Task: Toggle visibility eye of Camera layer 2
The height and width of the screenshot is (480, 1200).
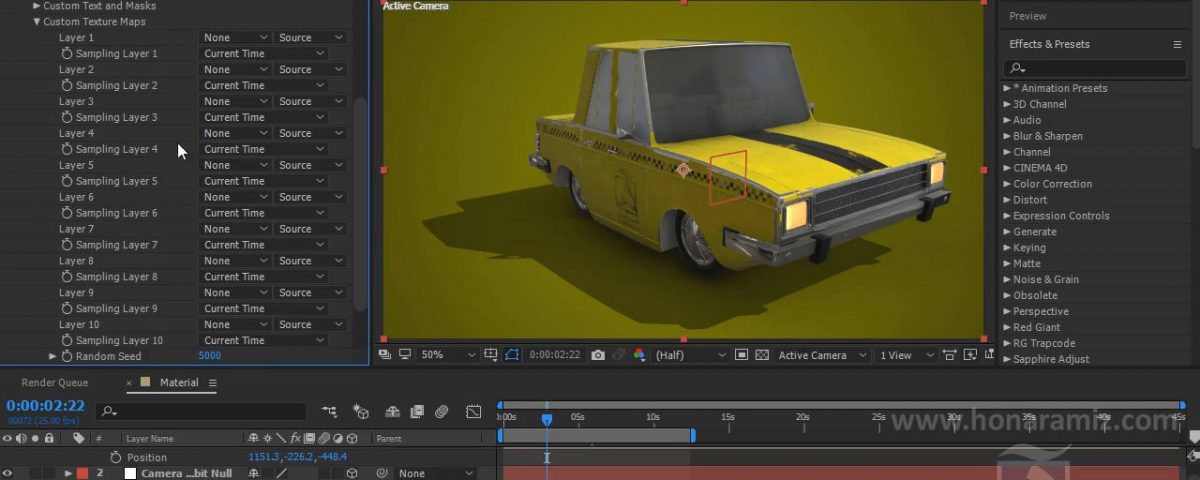Action: pos(8,473)
